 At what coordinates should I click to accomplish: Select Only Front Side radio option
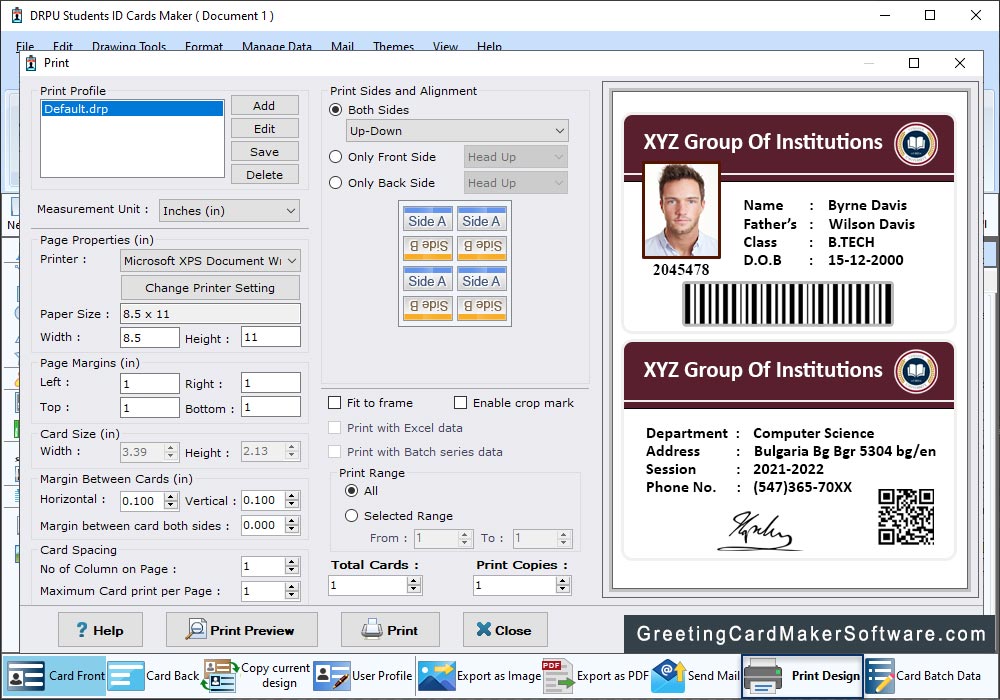click(x=335, y=157)
